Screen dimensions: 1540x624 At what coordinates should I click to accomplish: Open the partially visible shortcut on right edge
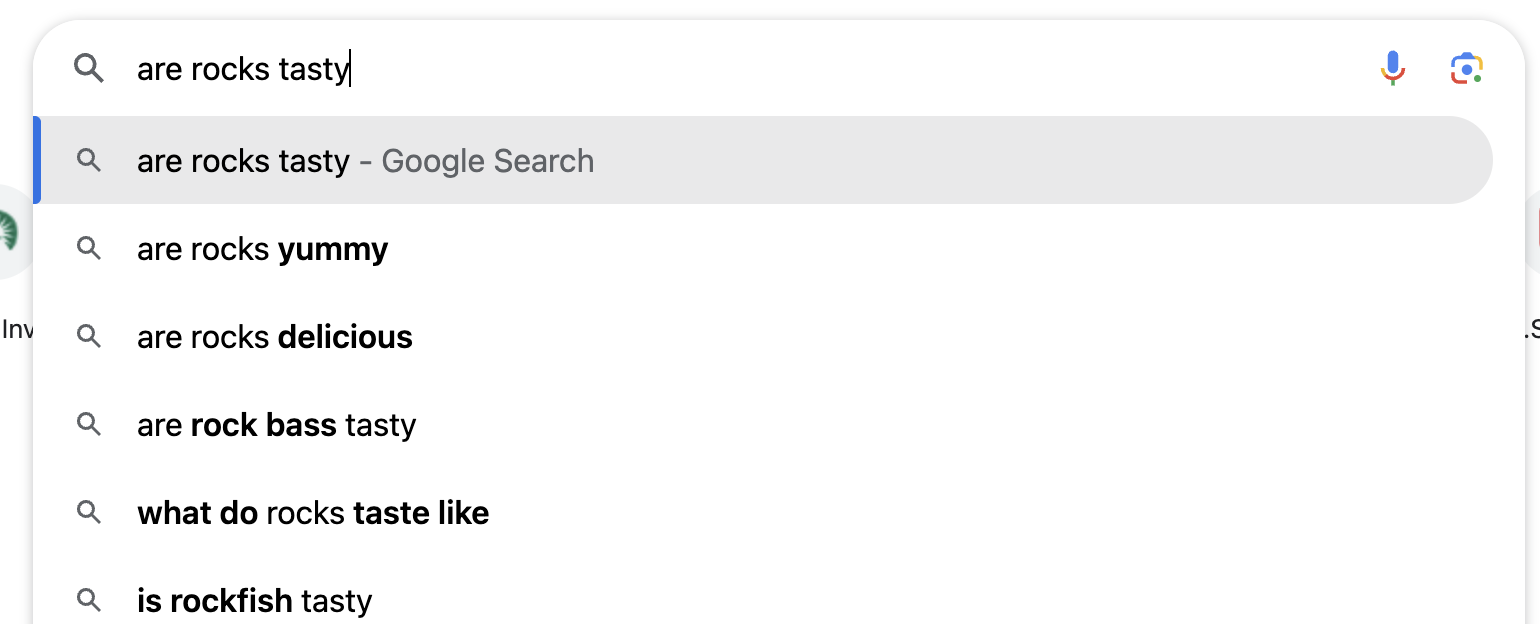click(x=1533, y=231)
